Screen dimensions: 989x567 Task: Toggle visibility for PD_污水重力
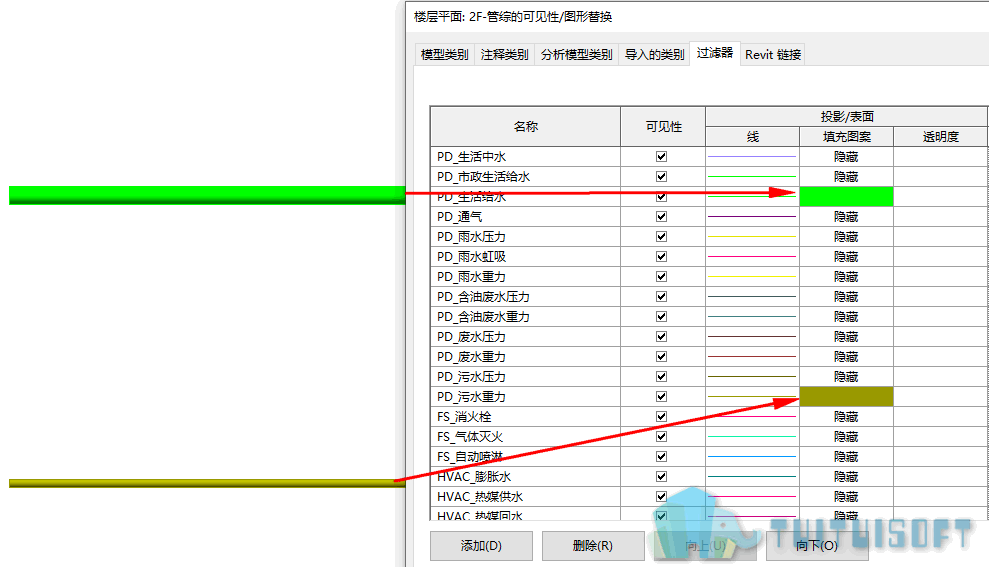point(661,397)
